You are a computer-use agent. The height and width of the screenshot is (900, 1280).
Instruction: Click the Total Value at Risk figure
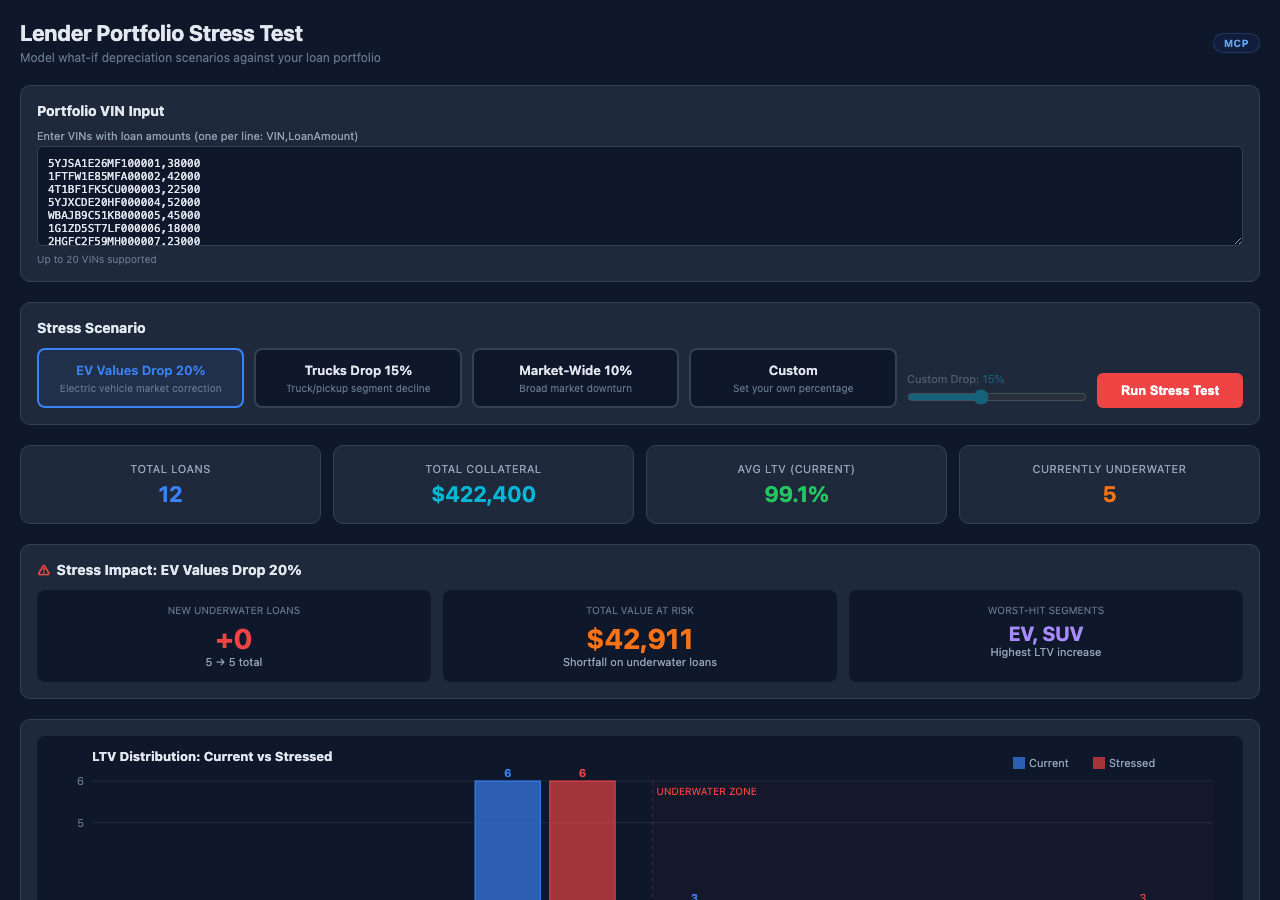639,639
